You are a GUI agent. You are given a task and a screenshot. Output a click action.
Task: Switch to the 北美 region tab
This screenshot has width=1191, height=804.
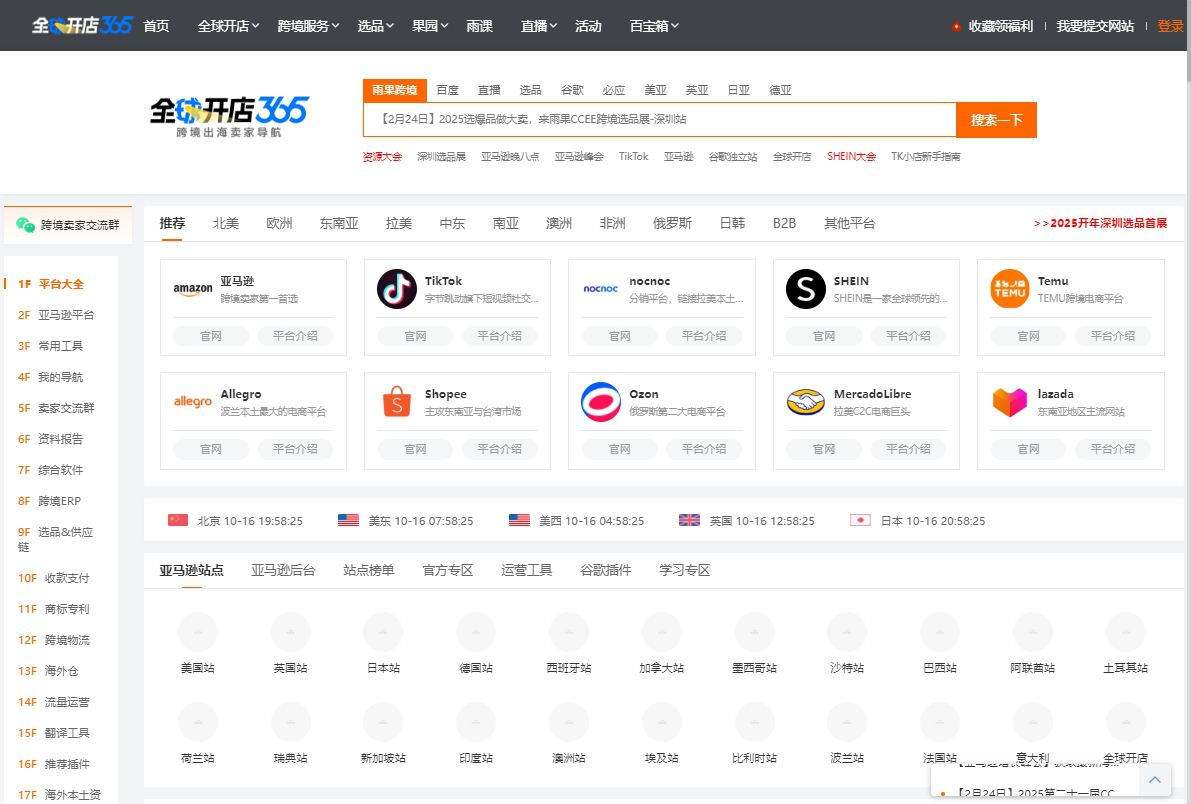point(226,223)
